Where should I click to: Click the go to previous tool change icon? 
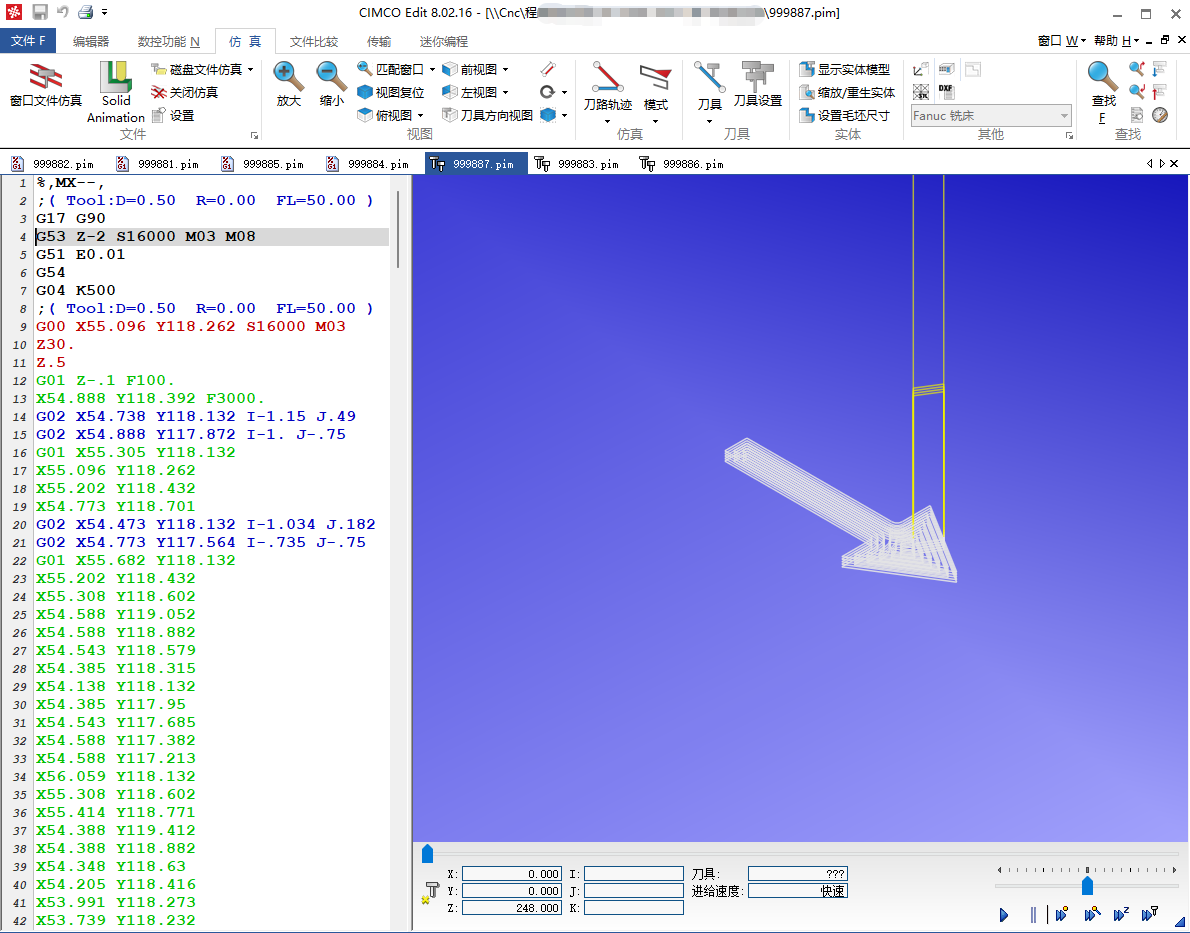(1160, 92)
